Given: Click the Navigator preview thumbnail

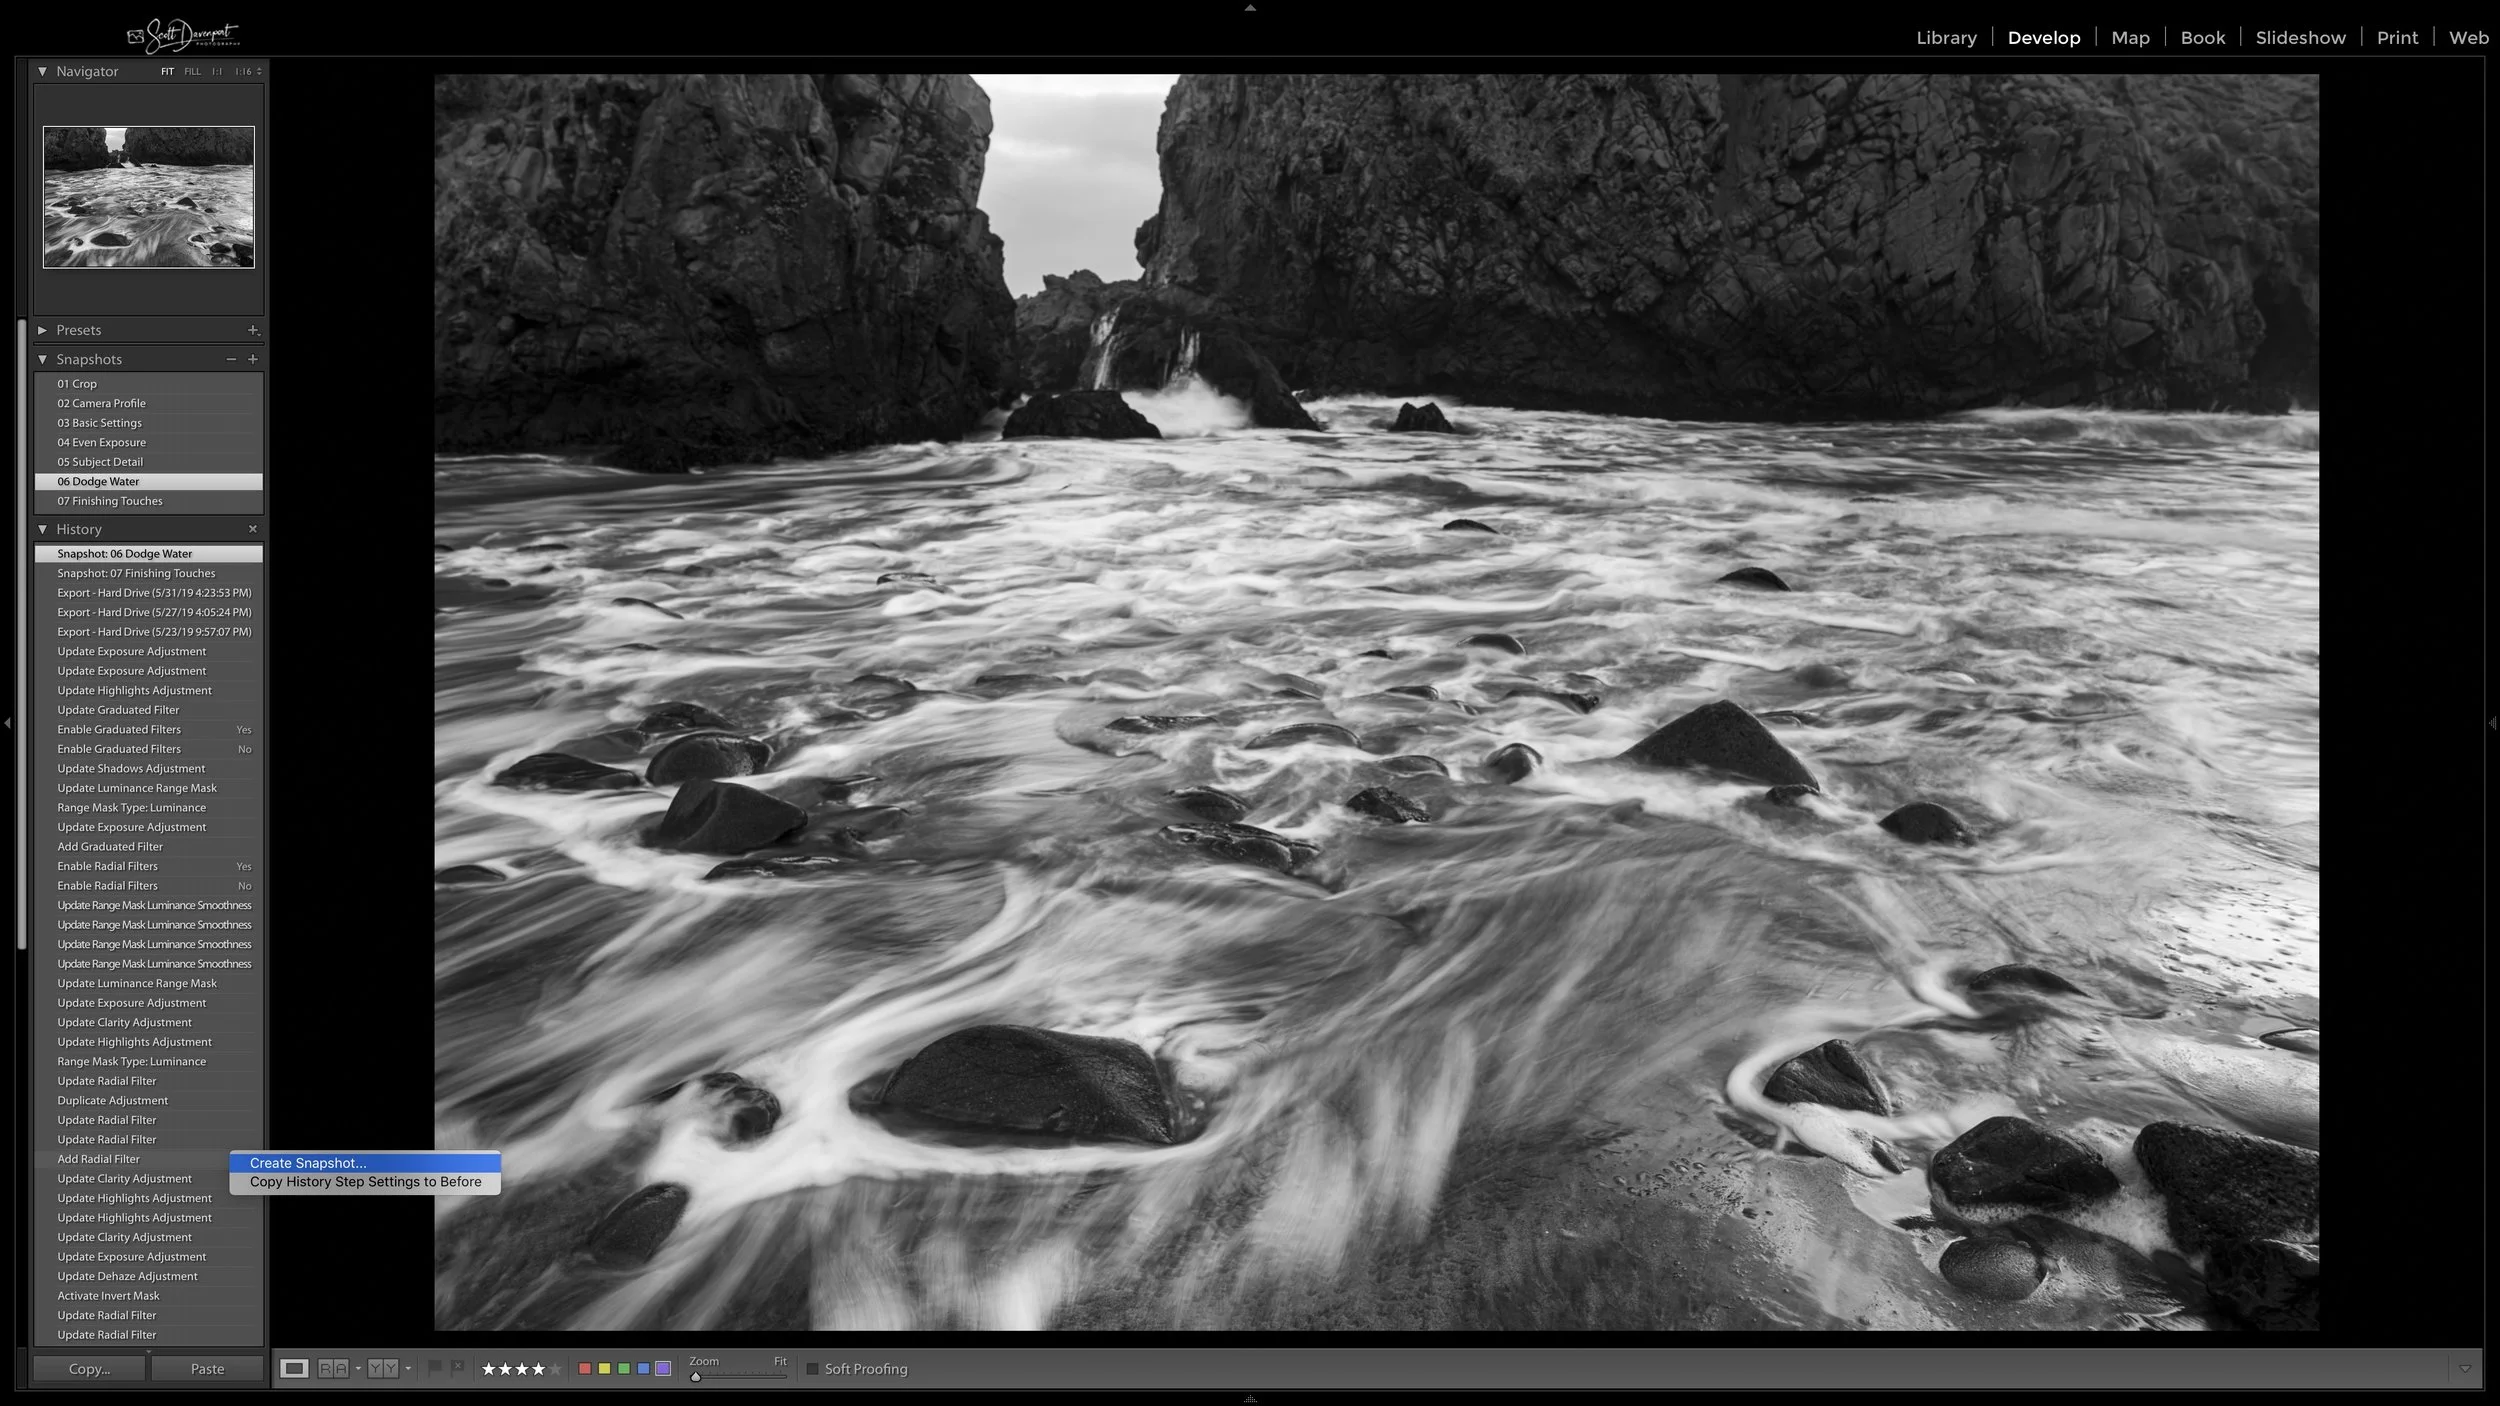Looking at the screenshot, I should coord(147,196).
